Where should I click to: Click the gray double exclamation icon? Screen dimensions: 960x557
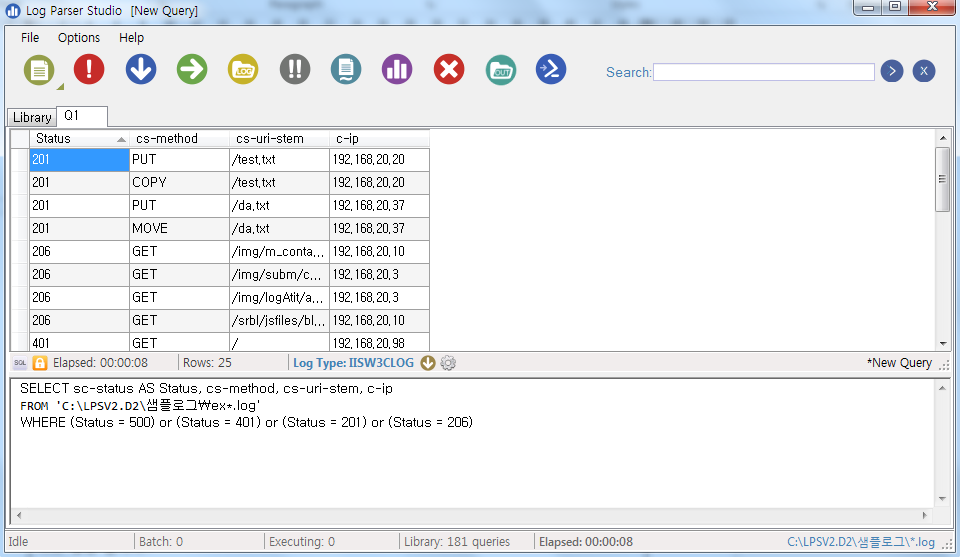295,69
